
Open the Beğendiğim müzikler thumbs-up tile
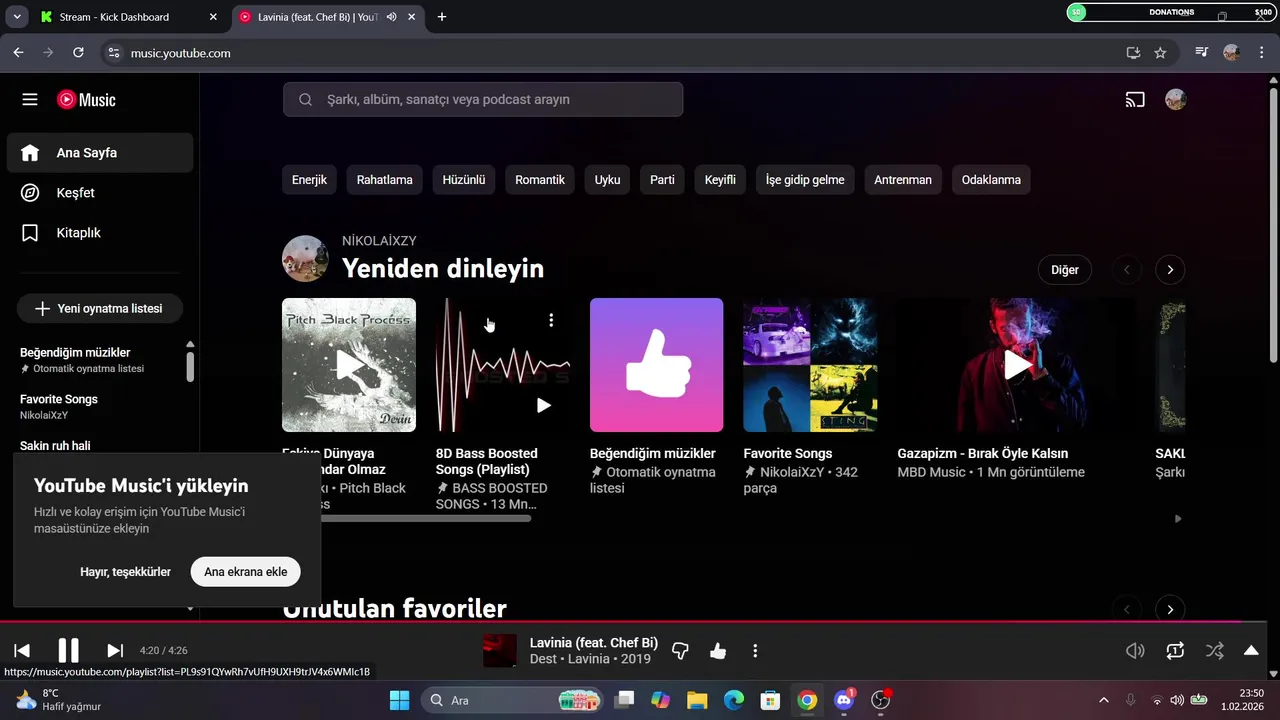[656, 365]
